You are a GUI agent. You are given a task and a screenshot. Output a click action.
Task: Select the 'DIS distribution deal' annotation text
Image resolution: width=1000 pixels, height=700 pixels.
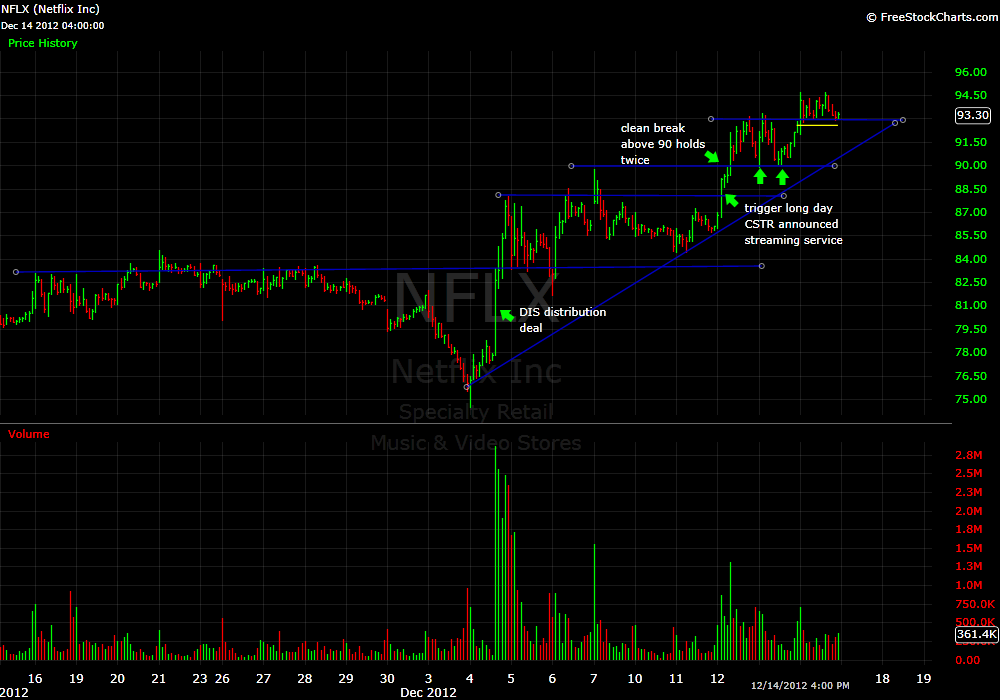coord(562,320)
